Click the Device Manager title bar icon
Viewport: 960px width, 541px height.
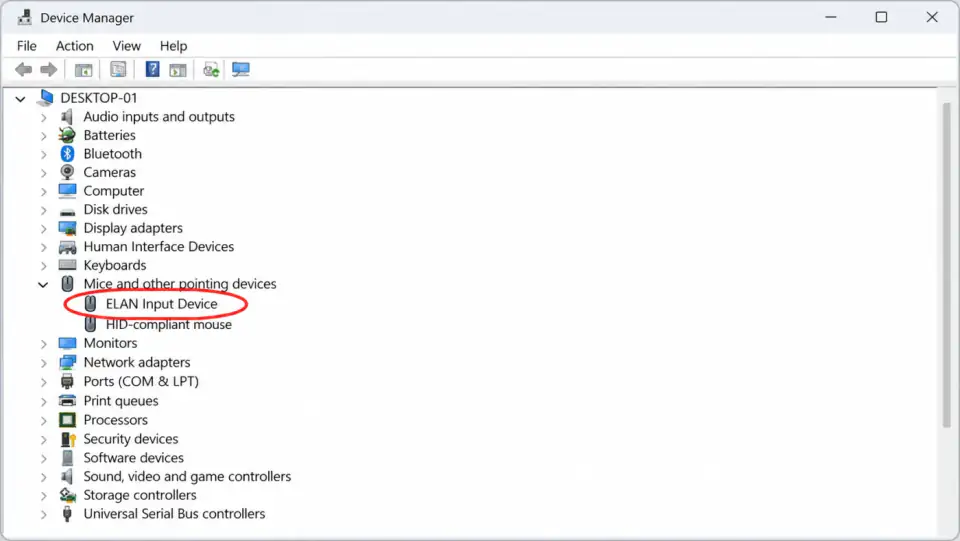(24, 18)
